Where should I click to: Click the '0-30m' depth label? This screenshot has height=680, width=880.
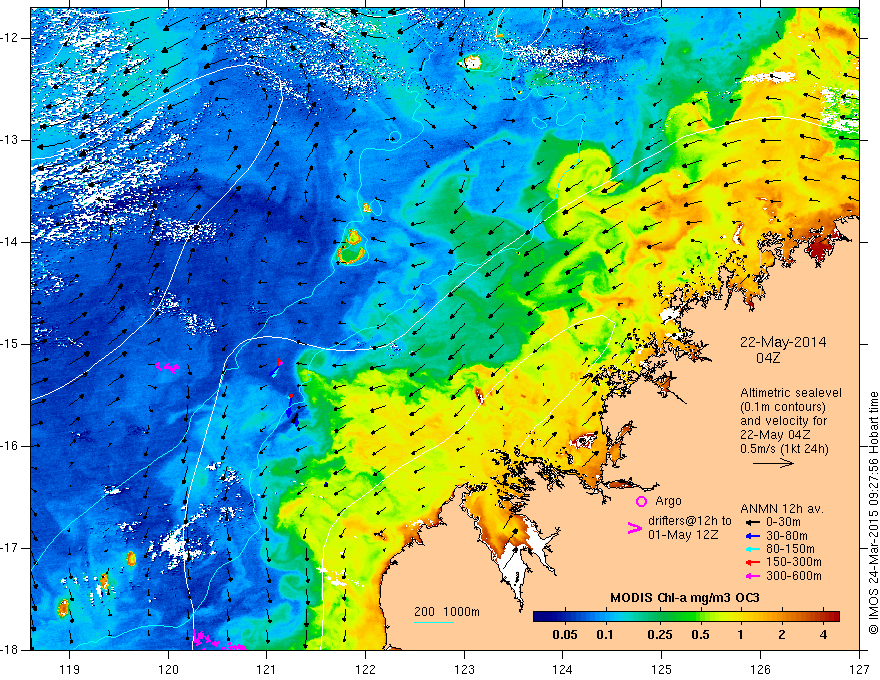(785, 522)
